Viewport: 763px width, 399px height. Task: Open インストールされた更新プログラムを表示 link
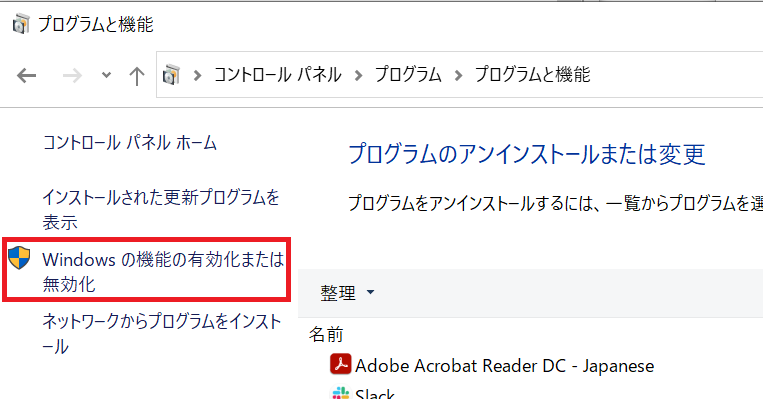161,210
